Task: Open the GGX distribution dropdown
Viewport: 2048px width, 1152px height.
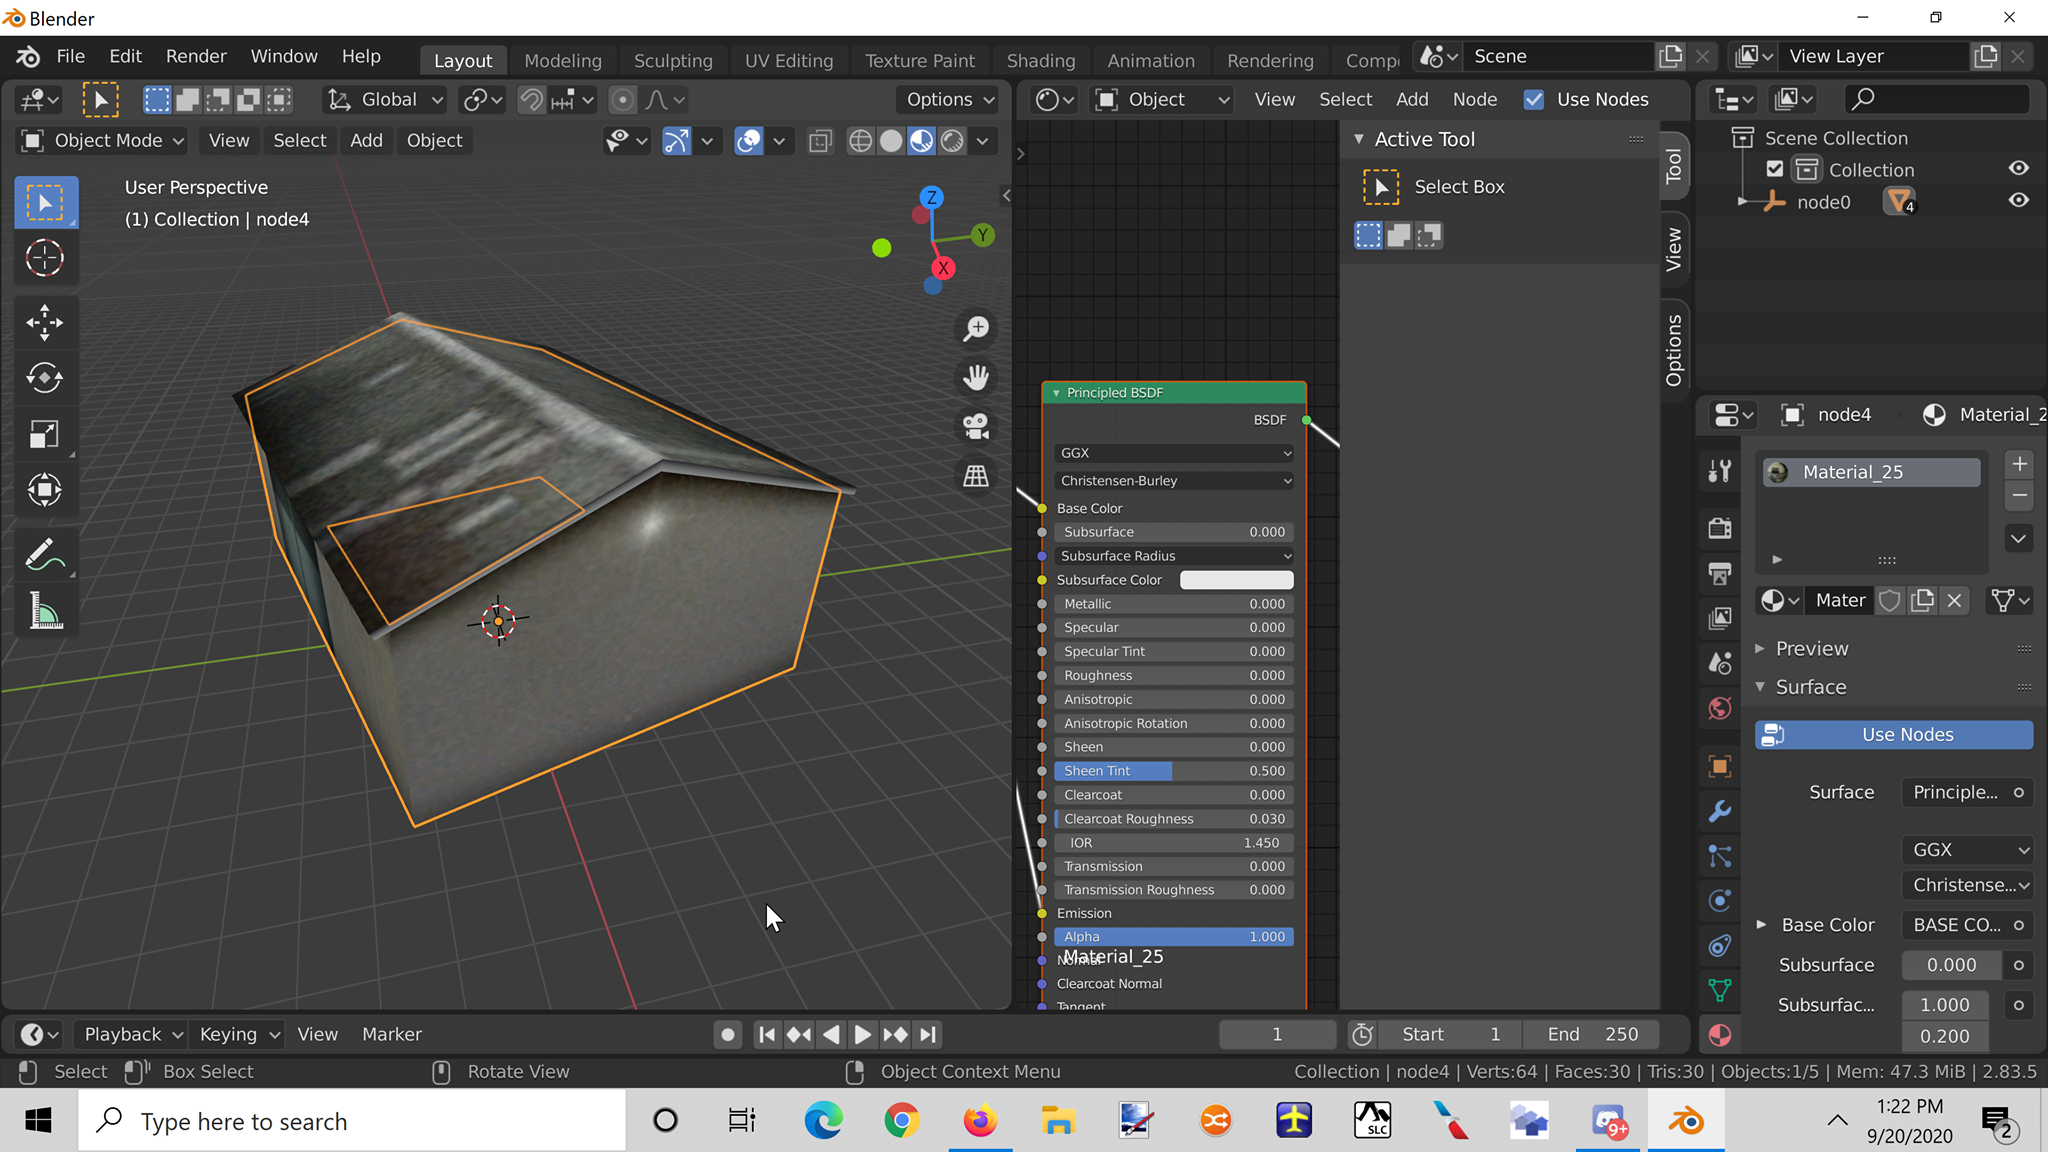Action: coord(1172,453)
